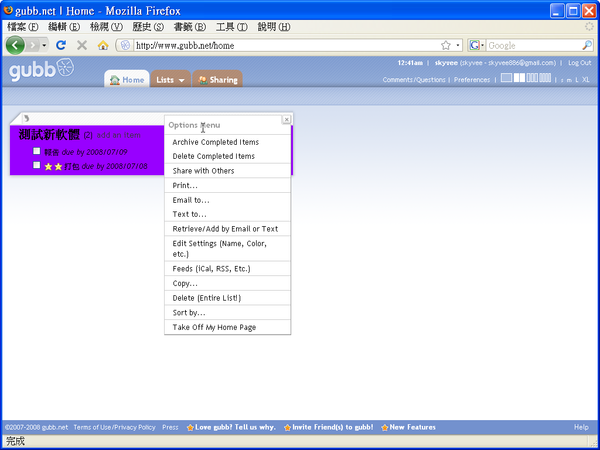The image size is (600, 450).
Task: Set text size to L
Action: pyautogui.click(x=577, y=80)
